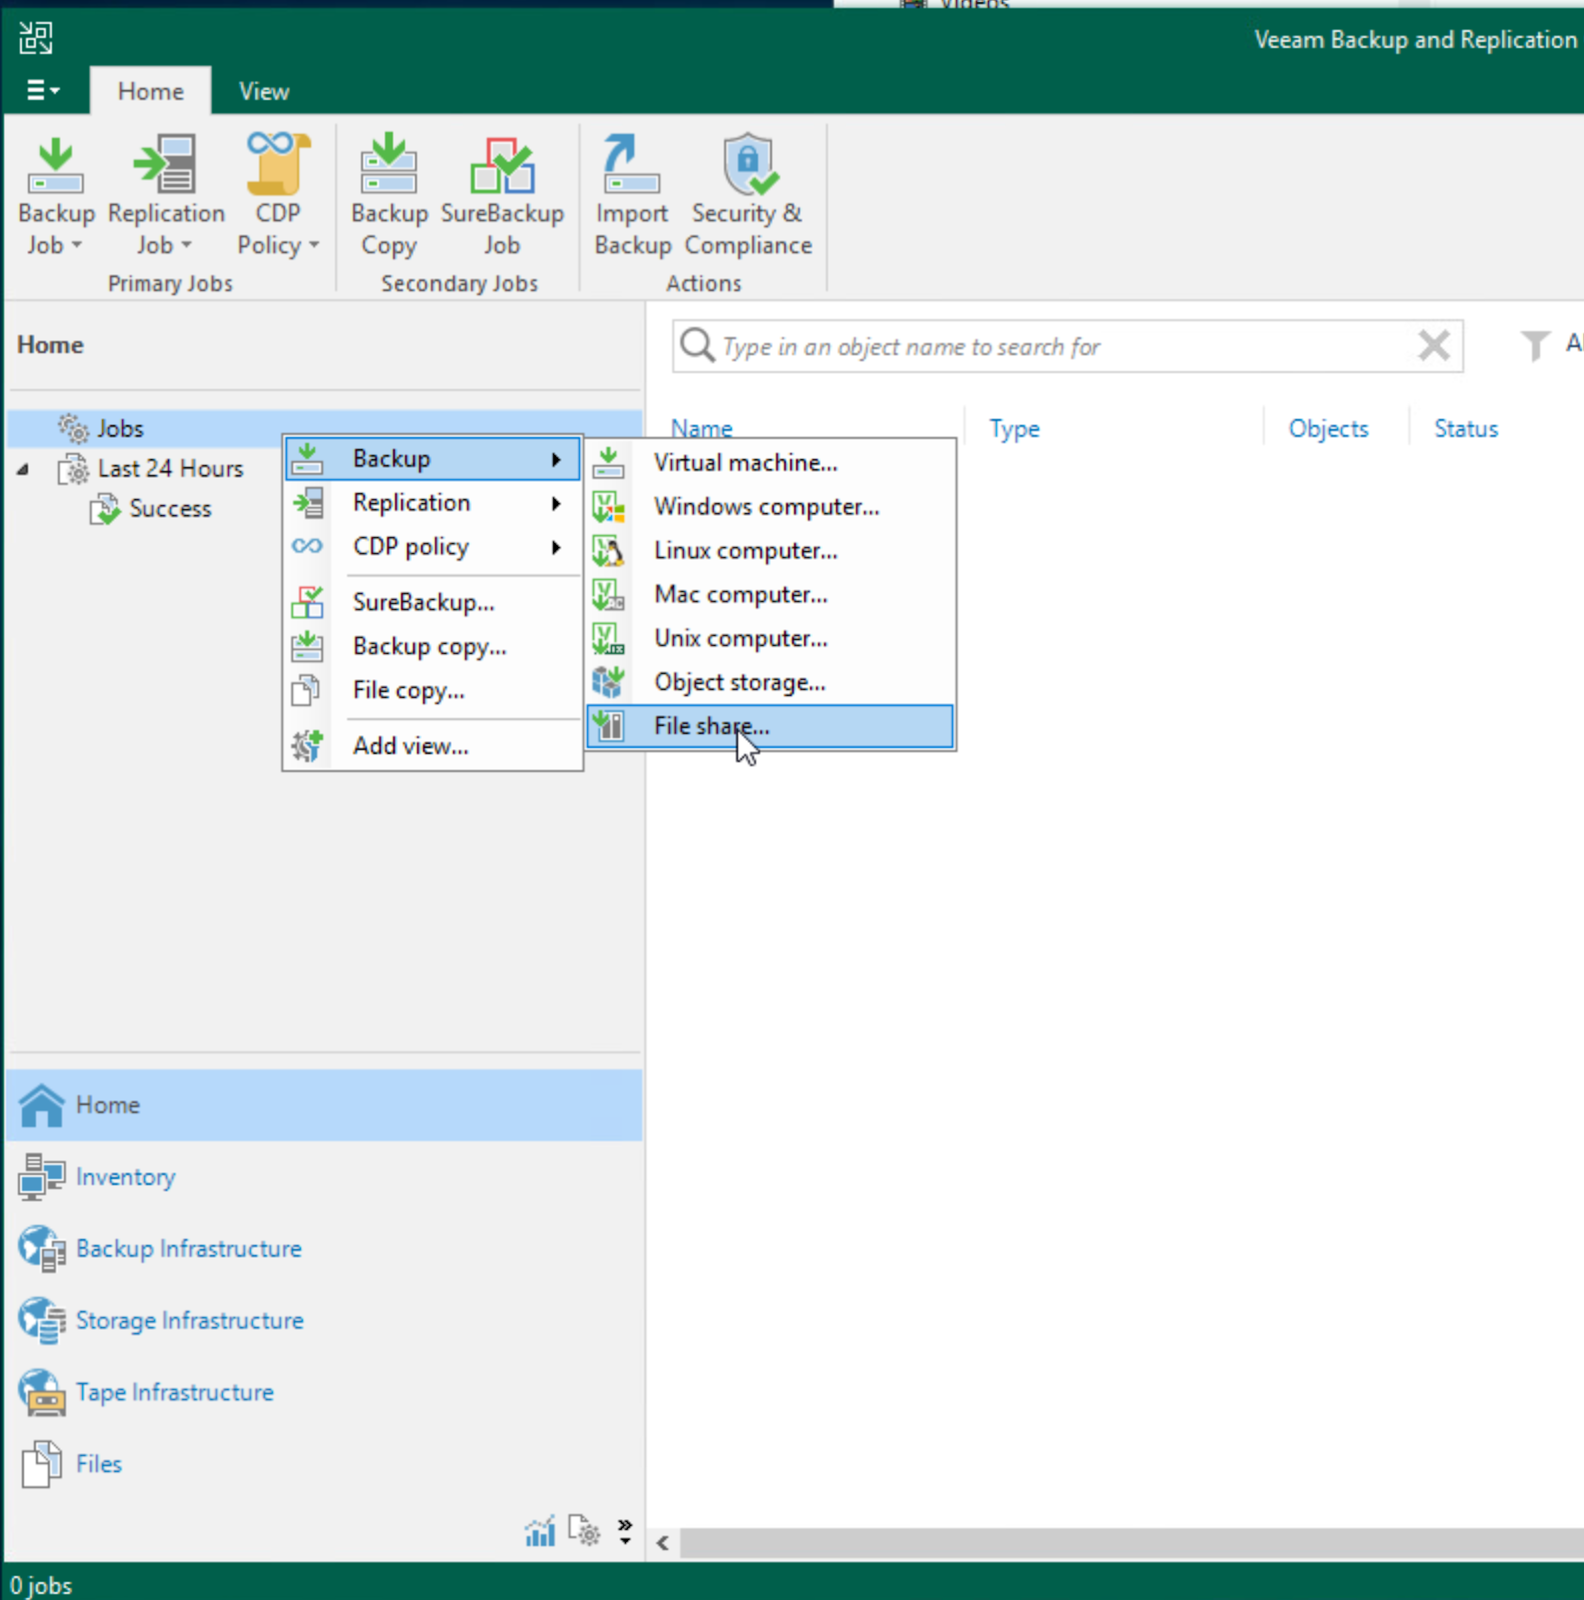Expand the Replication submenu arrow

pyautogui.click(x=556, y=503)
